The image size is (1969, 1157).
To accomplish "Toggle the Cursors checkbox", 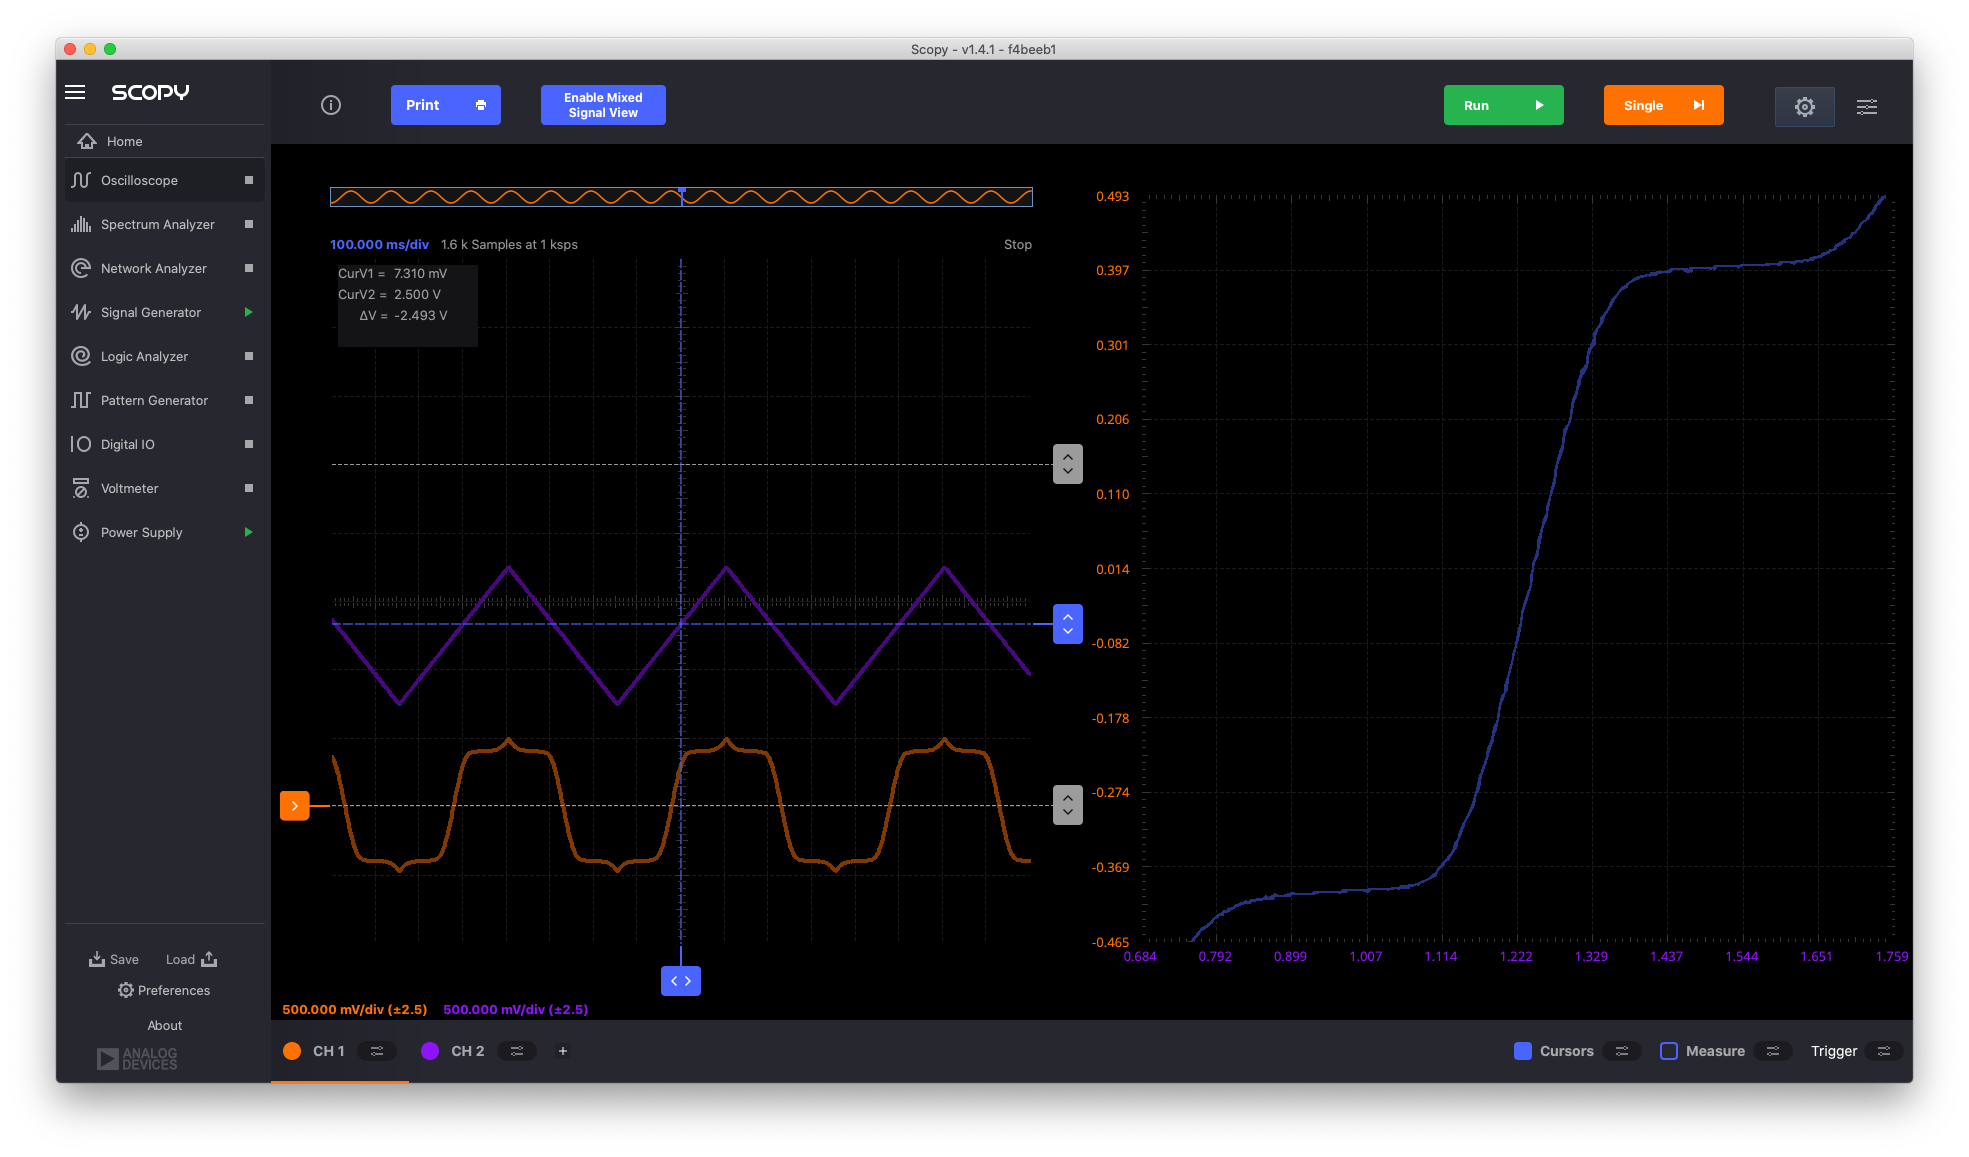I will click(x=1523, y=1051).
